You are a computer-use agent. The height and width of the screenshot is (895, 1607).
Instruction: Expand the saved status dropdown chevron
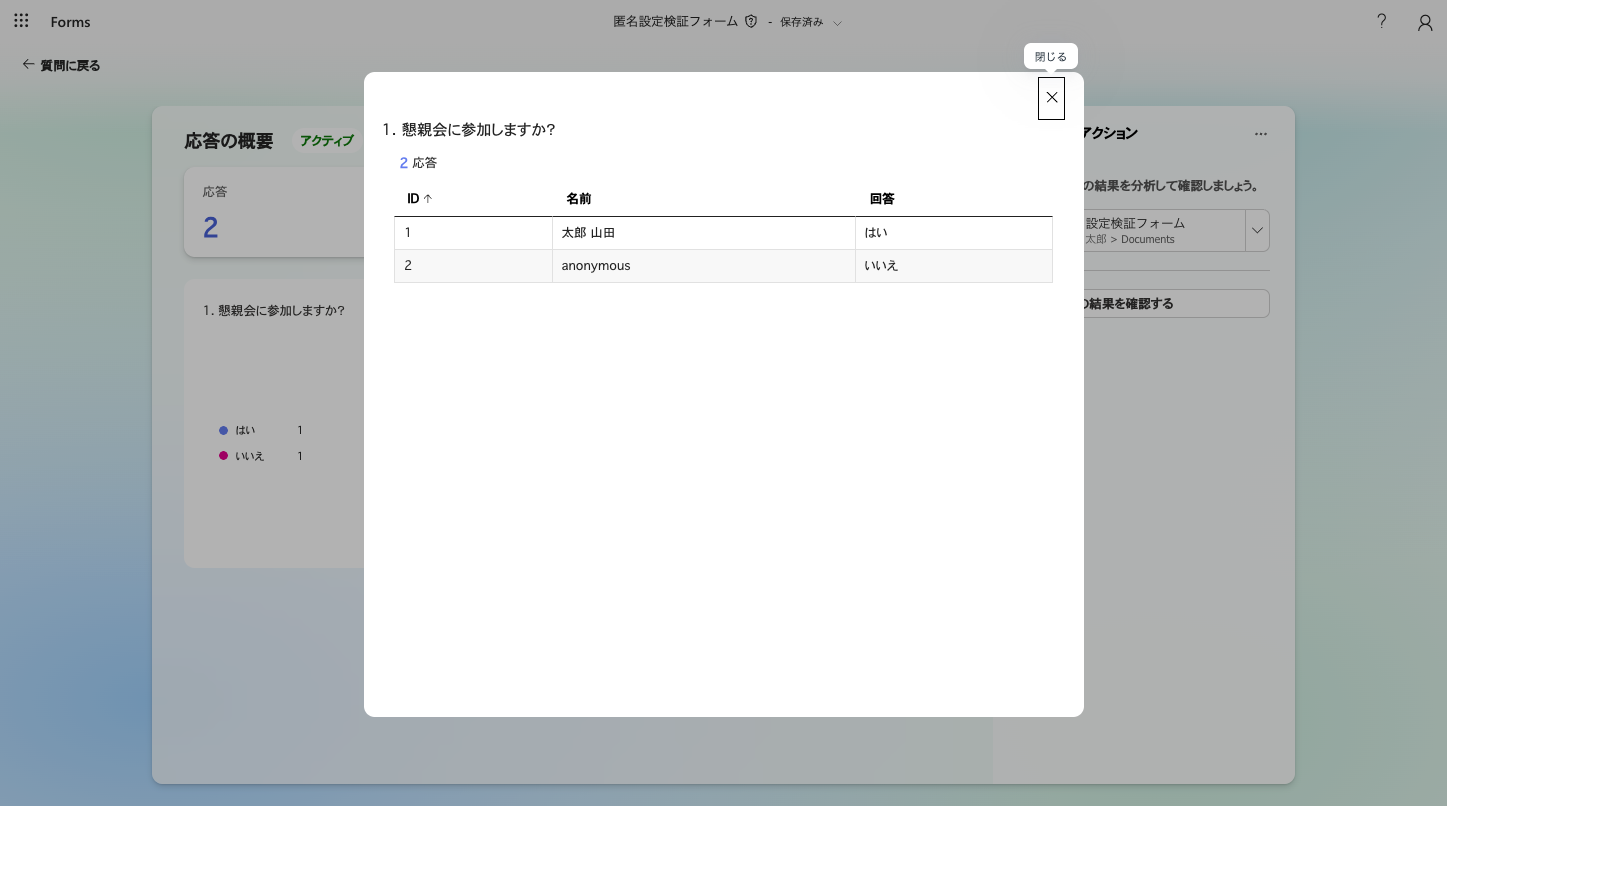[x=837, y=23]
